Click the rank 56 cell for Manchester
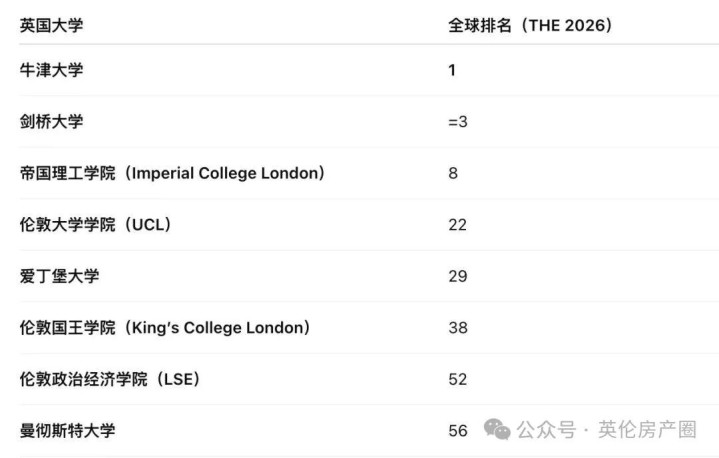This screenshot has height=458, width=719. (457, 430)
